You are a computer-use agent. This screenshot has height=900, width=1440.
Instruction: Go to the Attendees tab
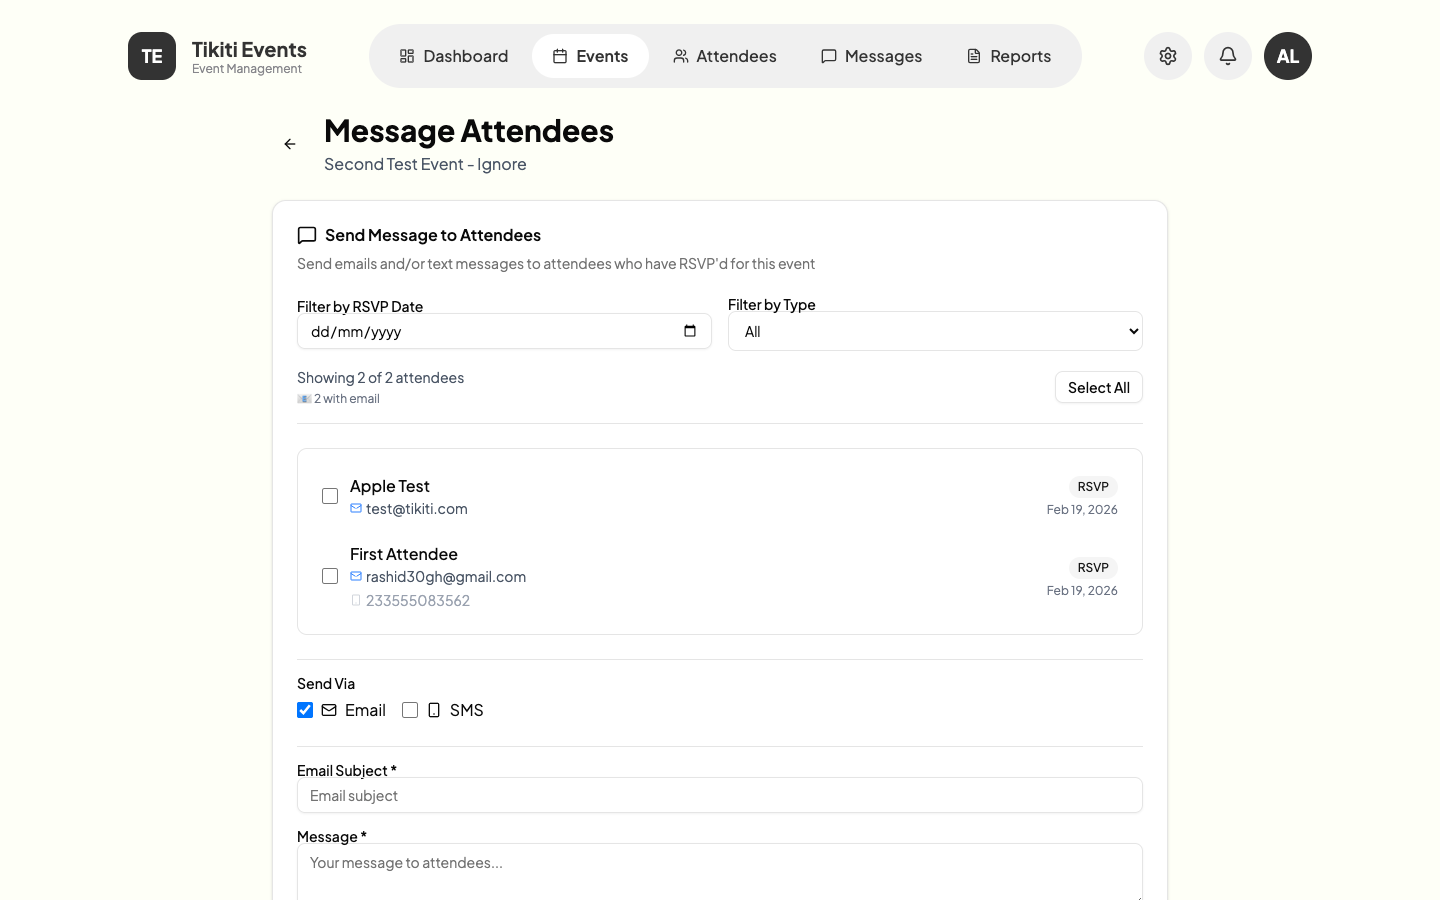click(725, 56)
